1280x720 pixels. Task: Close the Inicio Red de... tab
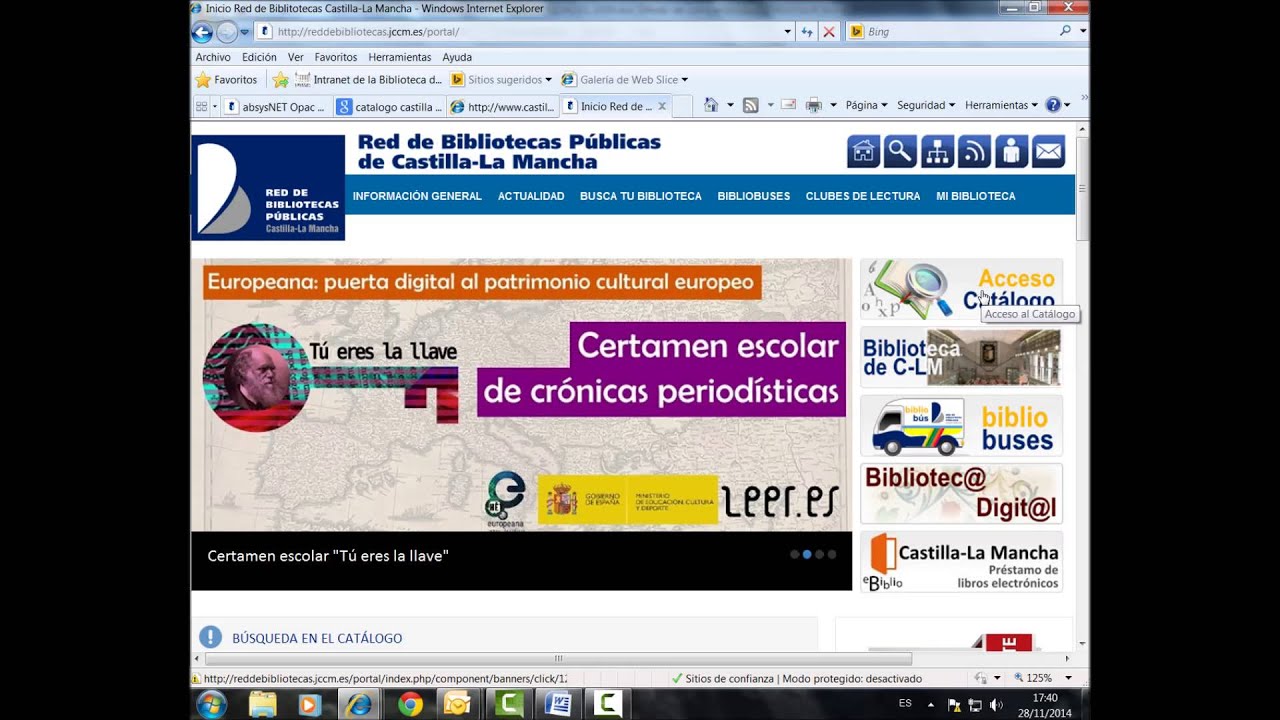[662, 106]
